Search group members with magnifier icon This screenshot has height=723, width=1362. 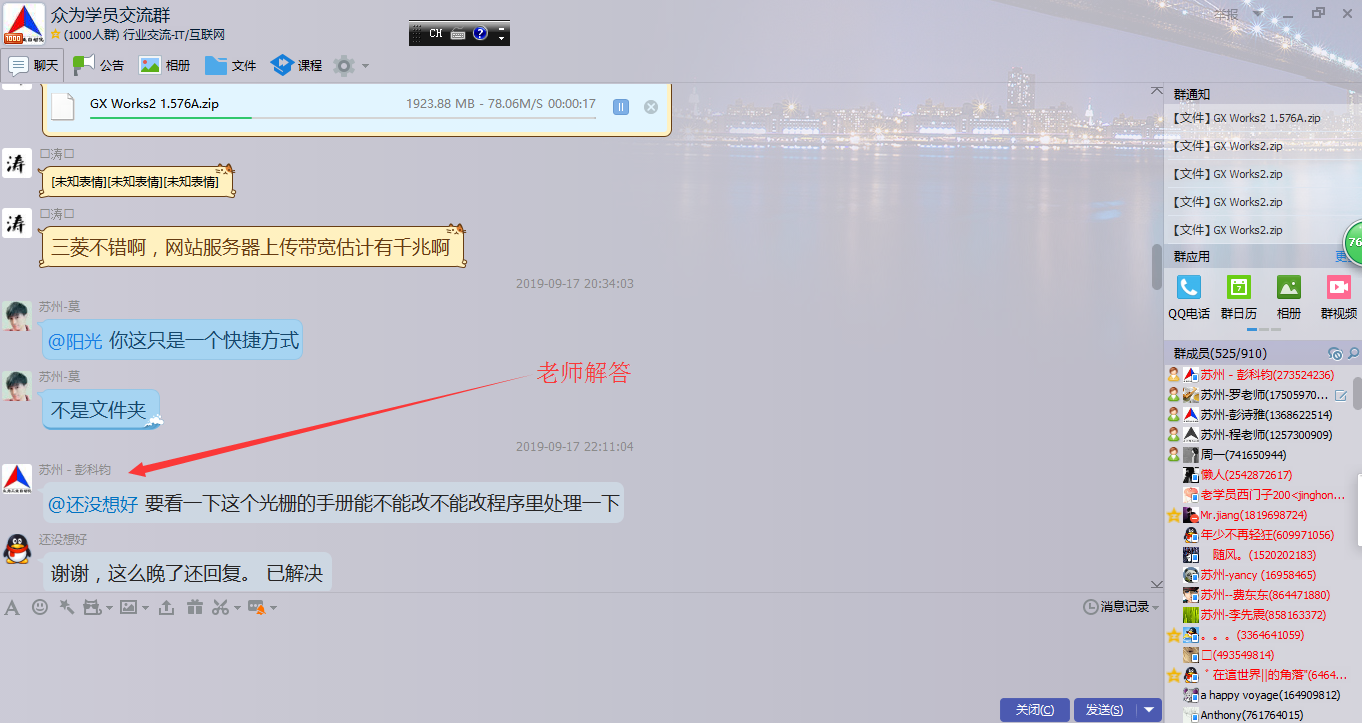click(x=1353, y=354)
